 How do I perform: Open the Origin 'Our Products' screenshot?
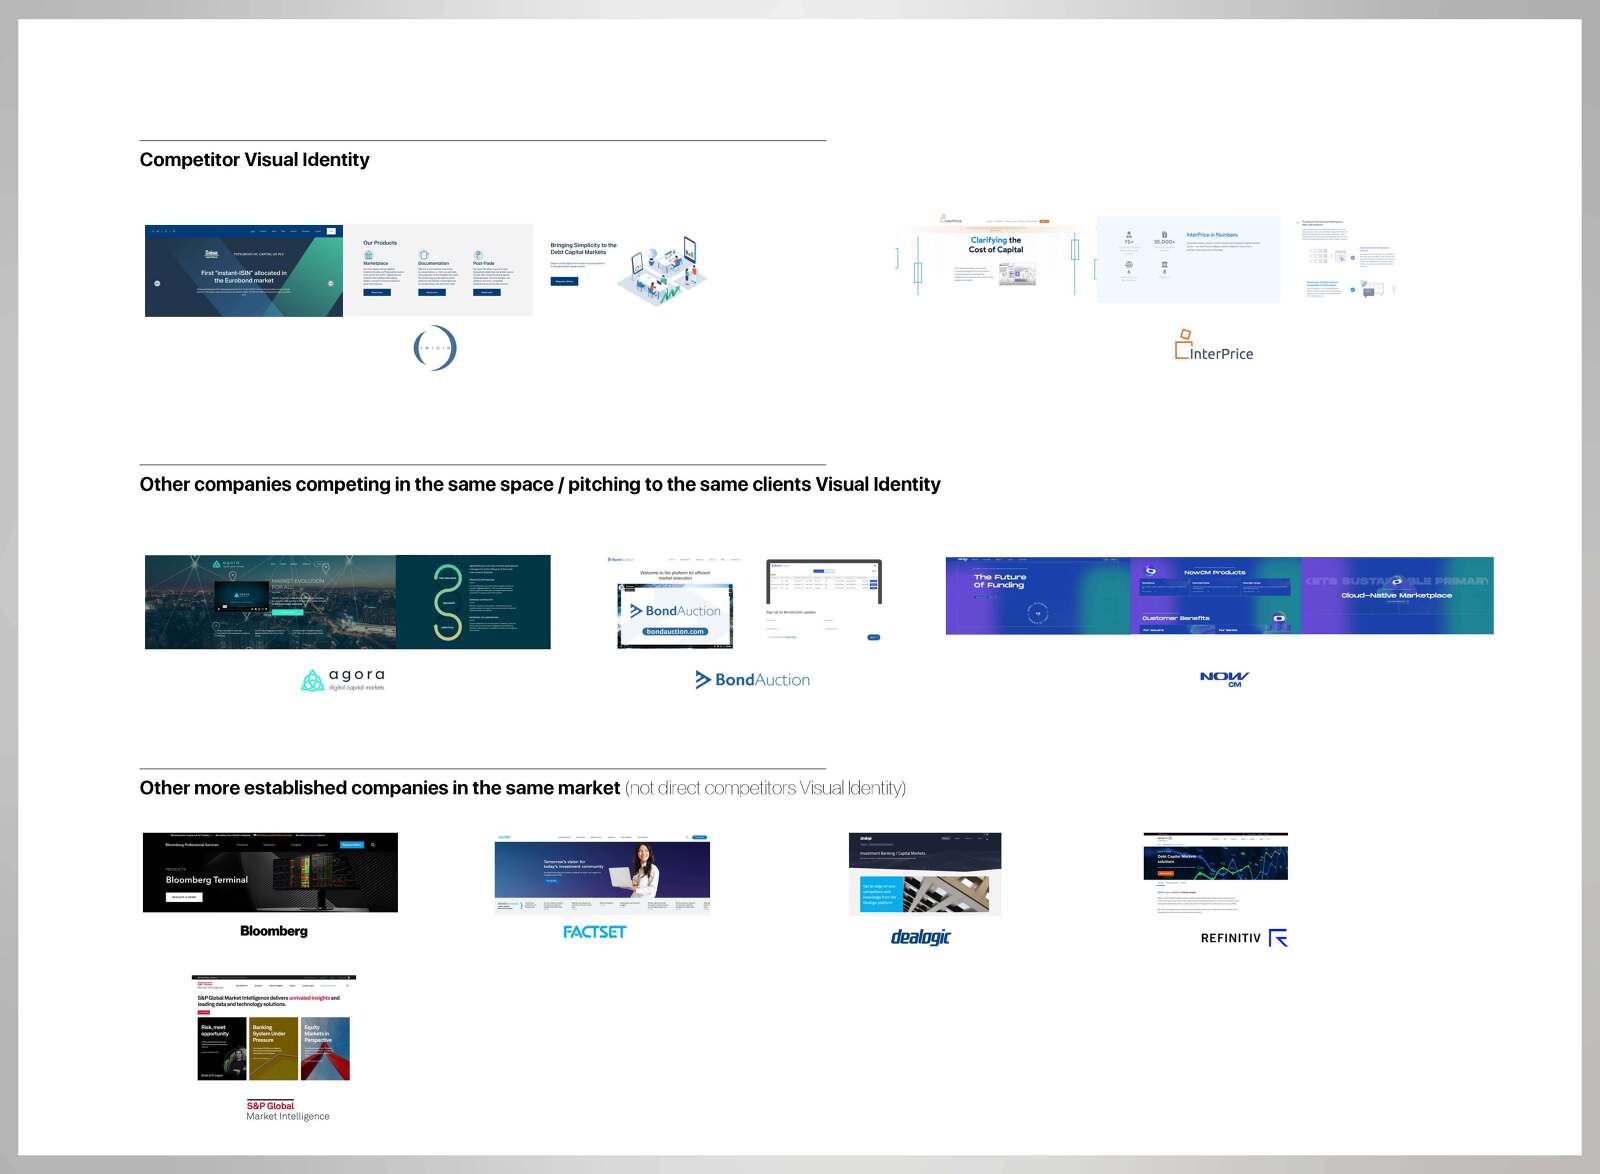pos(438,270)
